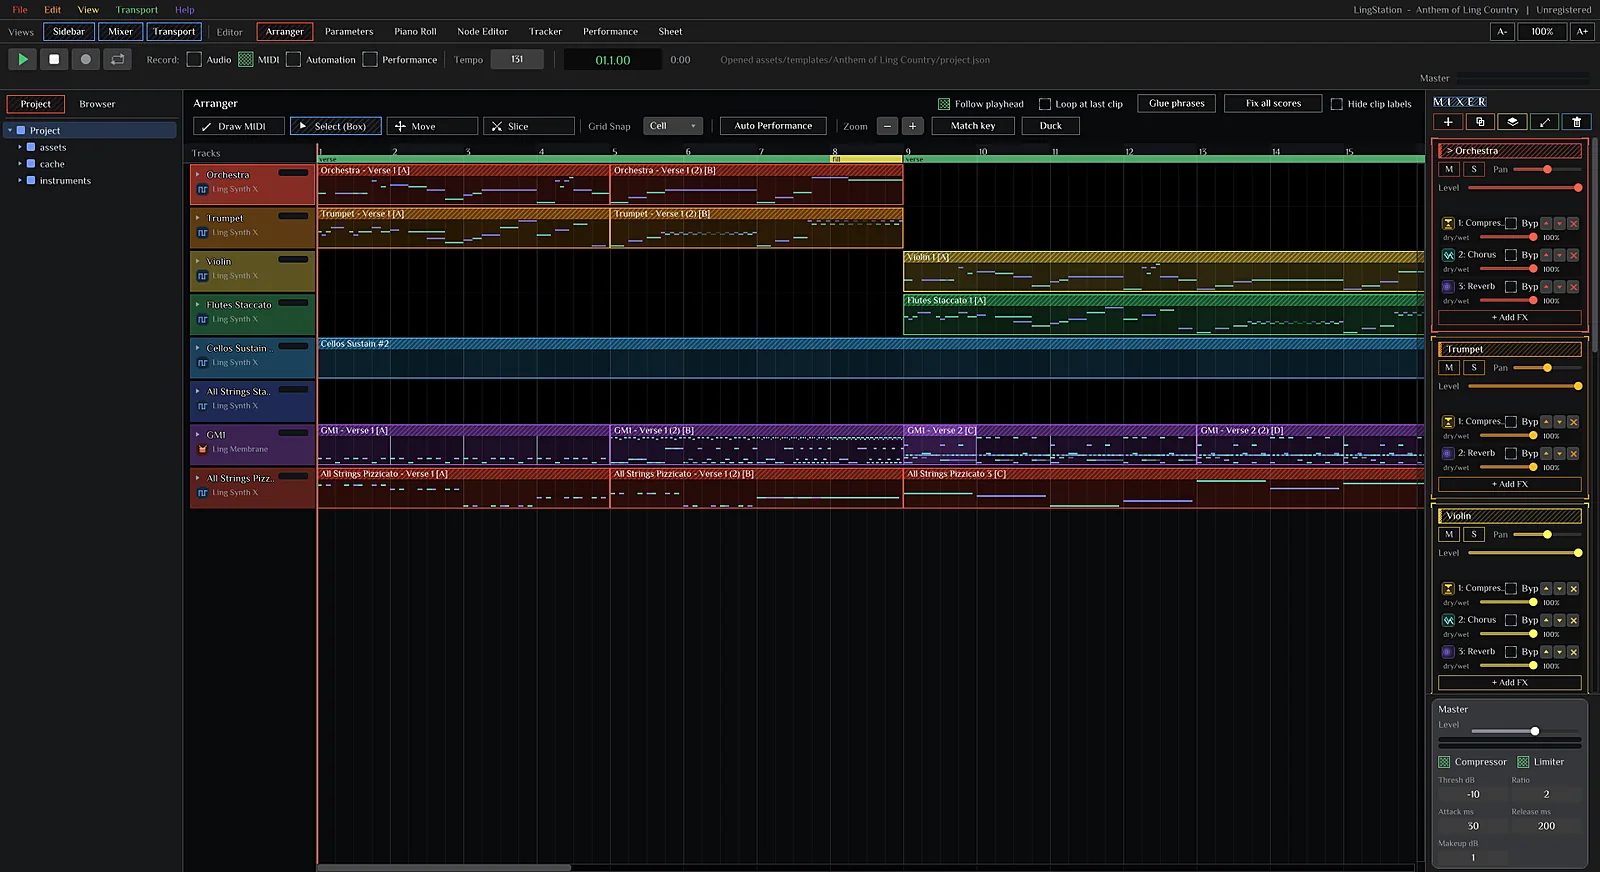Screen dimensions: 1600x872
Task: Enable Loop at last clip checkbox
Action: pyautogui.click(x=1045, y=104)
